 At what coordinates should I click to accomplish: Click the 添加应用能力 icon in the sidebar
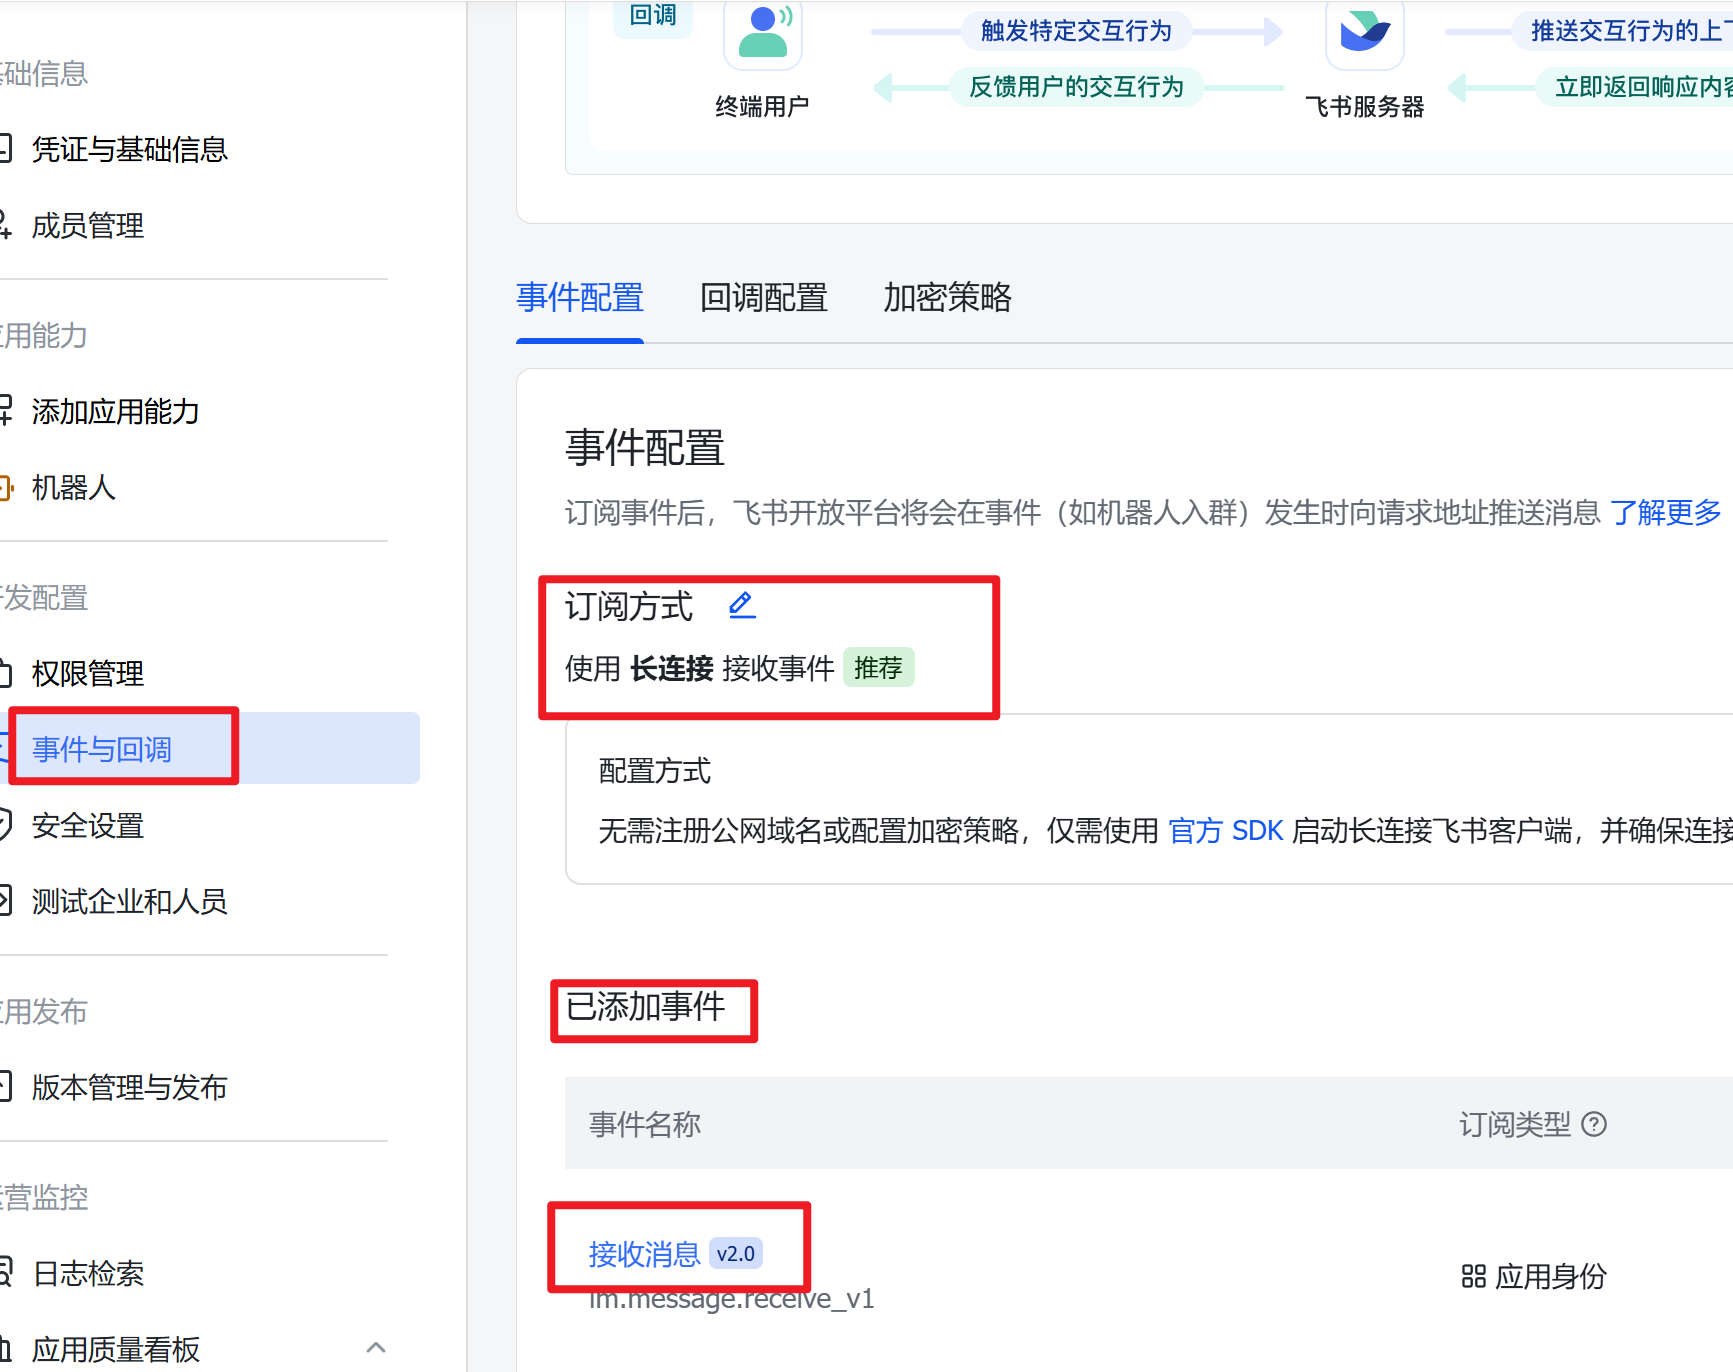click(5, 411)
